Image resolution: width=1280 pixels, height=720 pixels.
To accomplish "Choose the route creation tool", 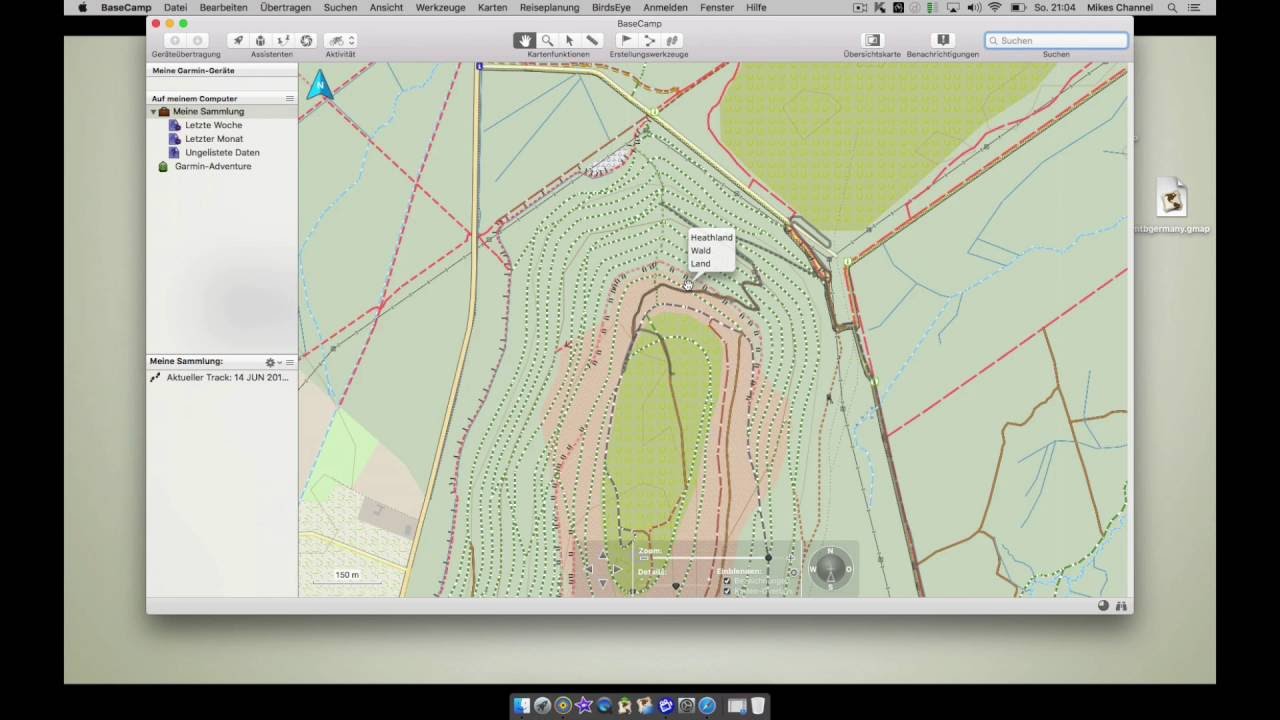I will click(x=649, y=40).
